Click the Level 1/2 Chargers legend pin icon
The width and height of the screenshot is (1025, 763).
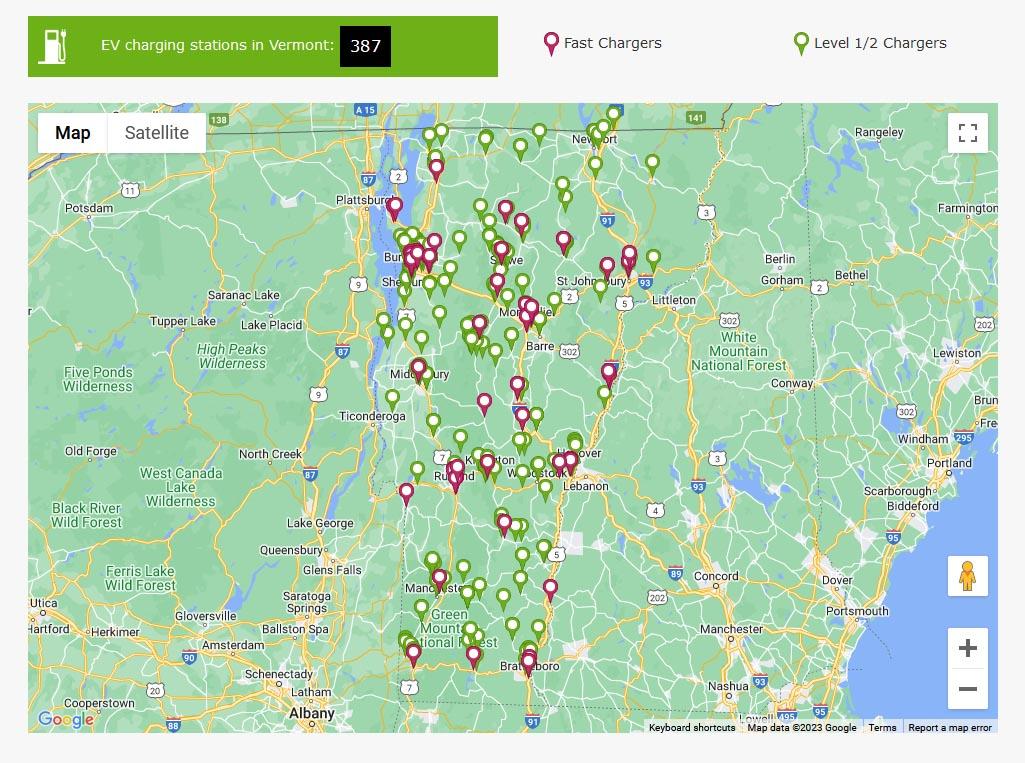point(801,43)
